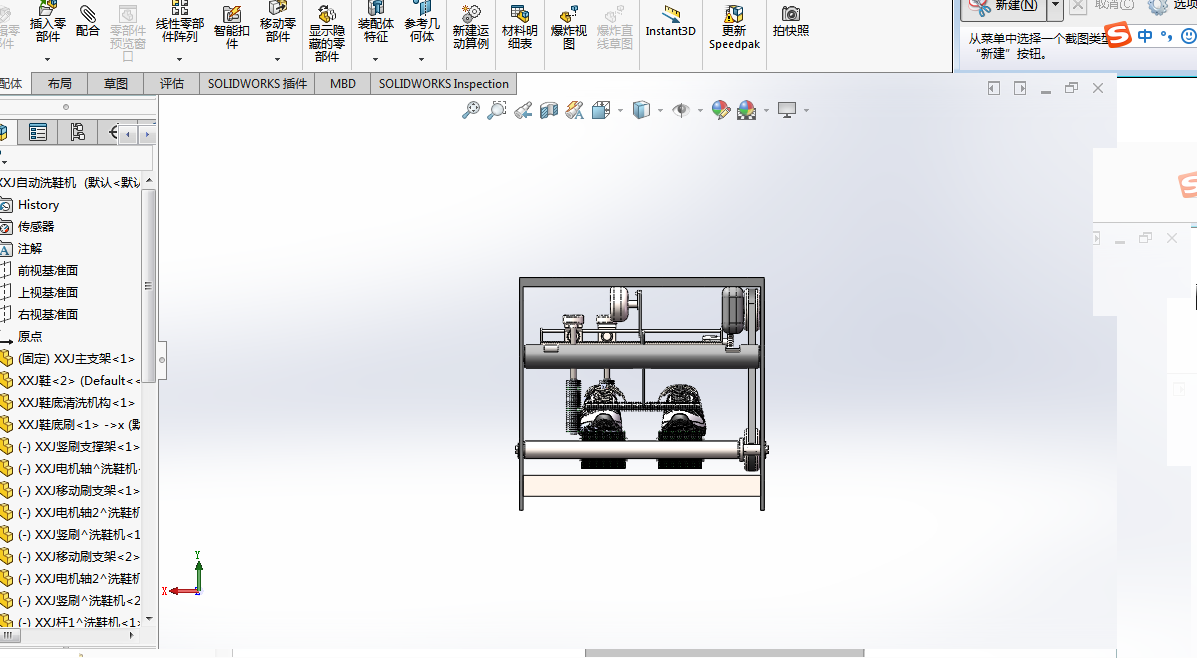Viewport: 1197px width, 658px height.
Task: Click Display Style cube icon
Action: coord(641,110)
